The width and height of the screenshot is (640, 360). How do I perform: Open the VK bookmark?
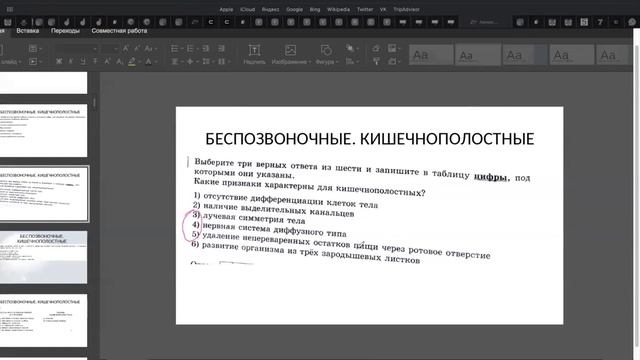tap(383, 9)
